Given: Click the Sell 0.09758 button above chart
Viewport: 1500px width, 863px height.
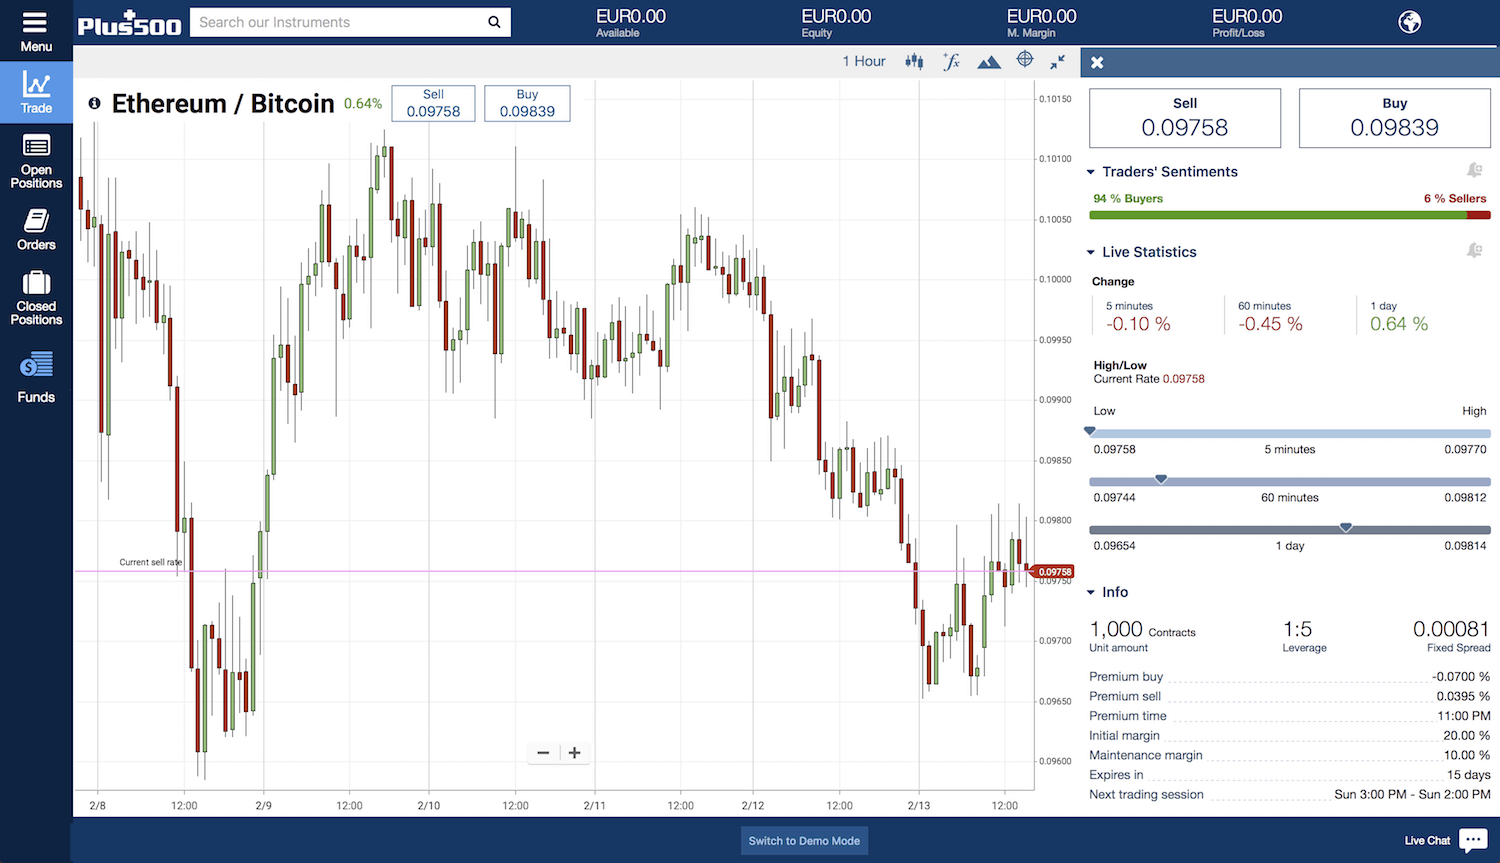Looking at the screenshot, I should tap(433, 103).
